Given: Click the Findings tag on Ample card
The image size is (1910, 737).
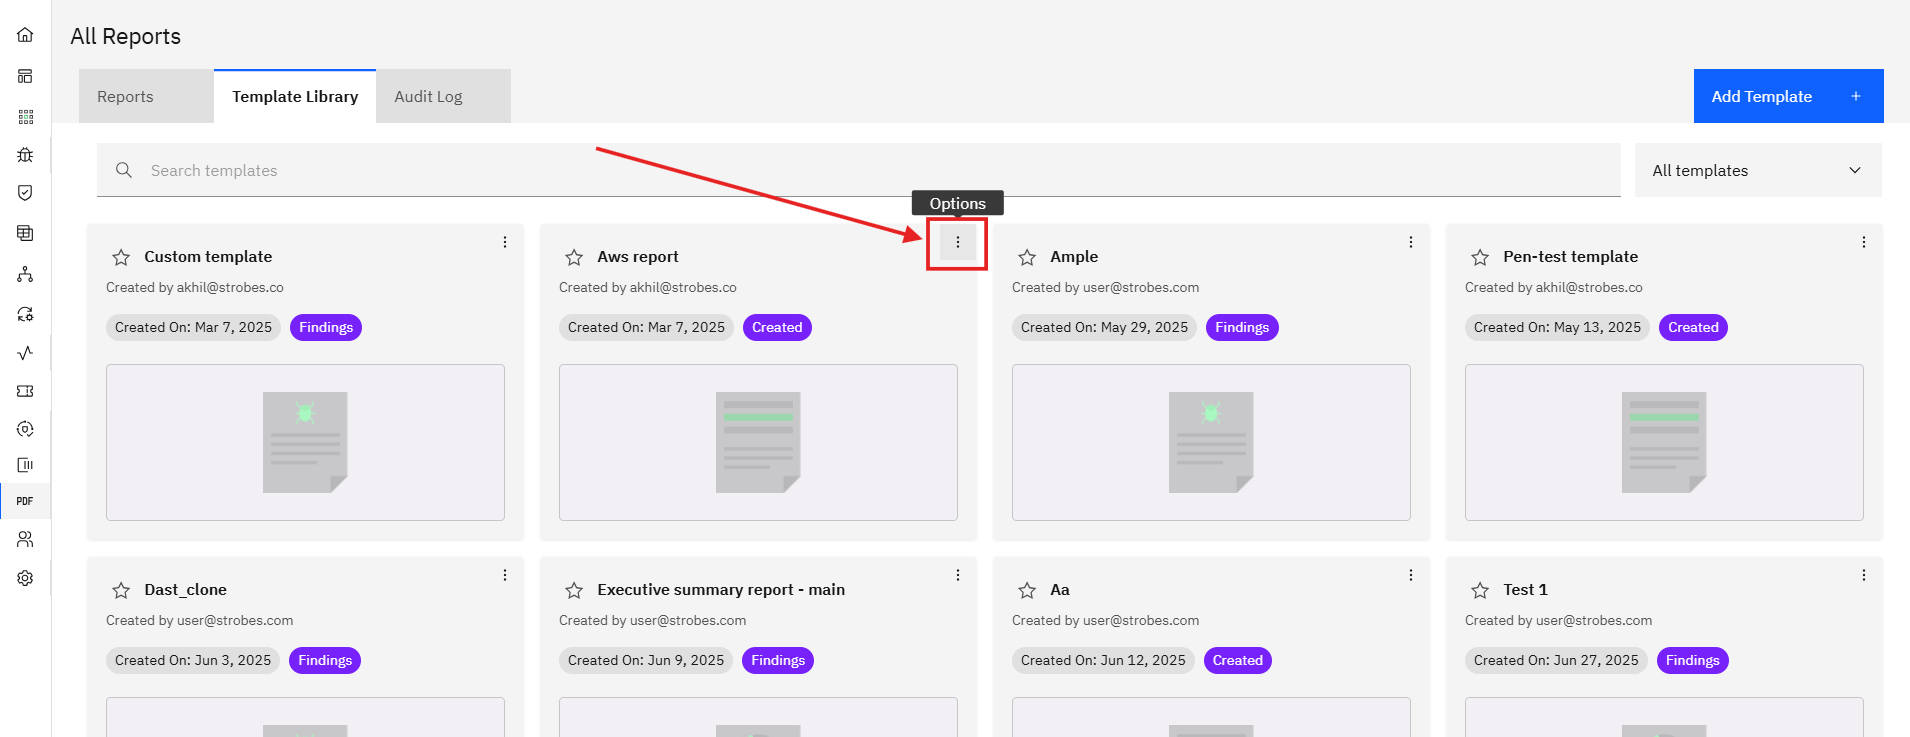Looking at the screenshot, I should click(x=1242, y=327).
